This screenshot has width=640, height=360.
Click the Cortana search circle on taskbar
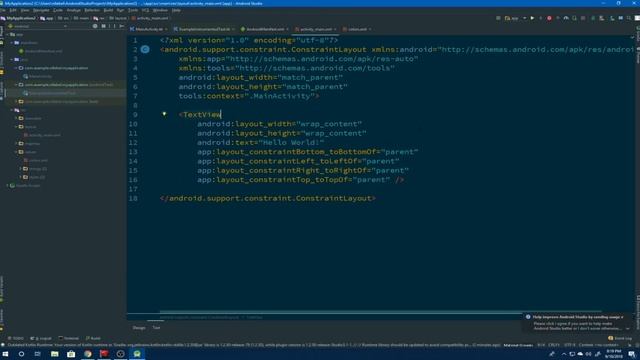click(21, 354)
